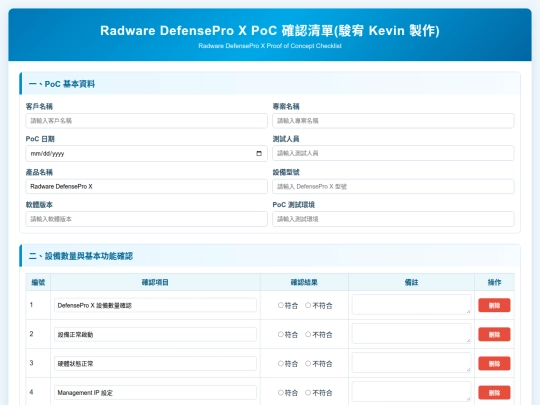
Task: Click the page title Radware DefensePro X PoC 確認清單
Action: point(270,31)
